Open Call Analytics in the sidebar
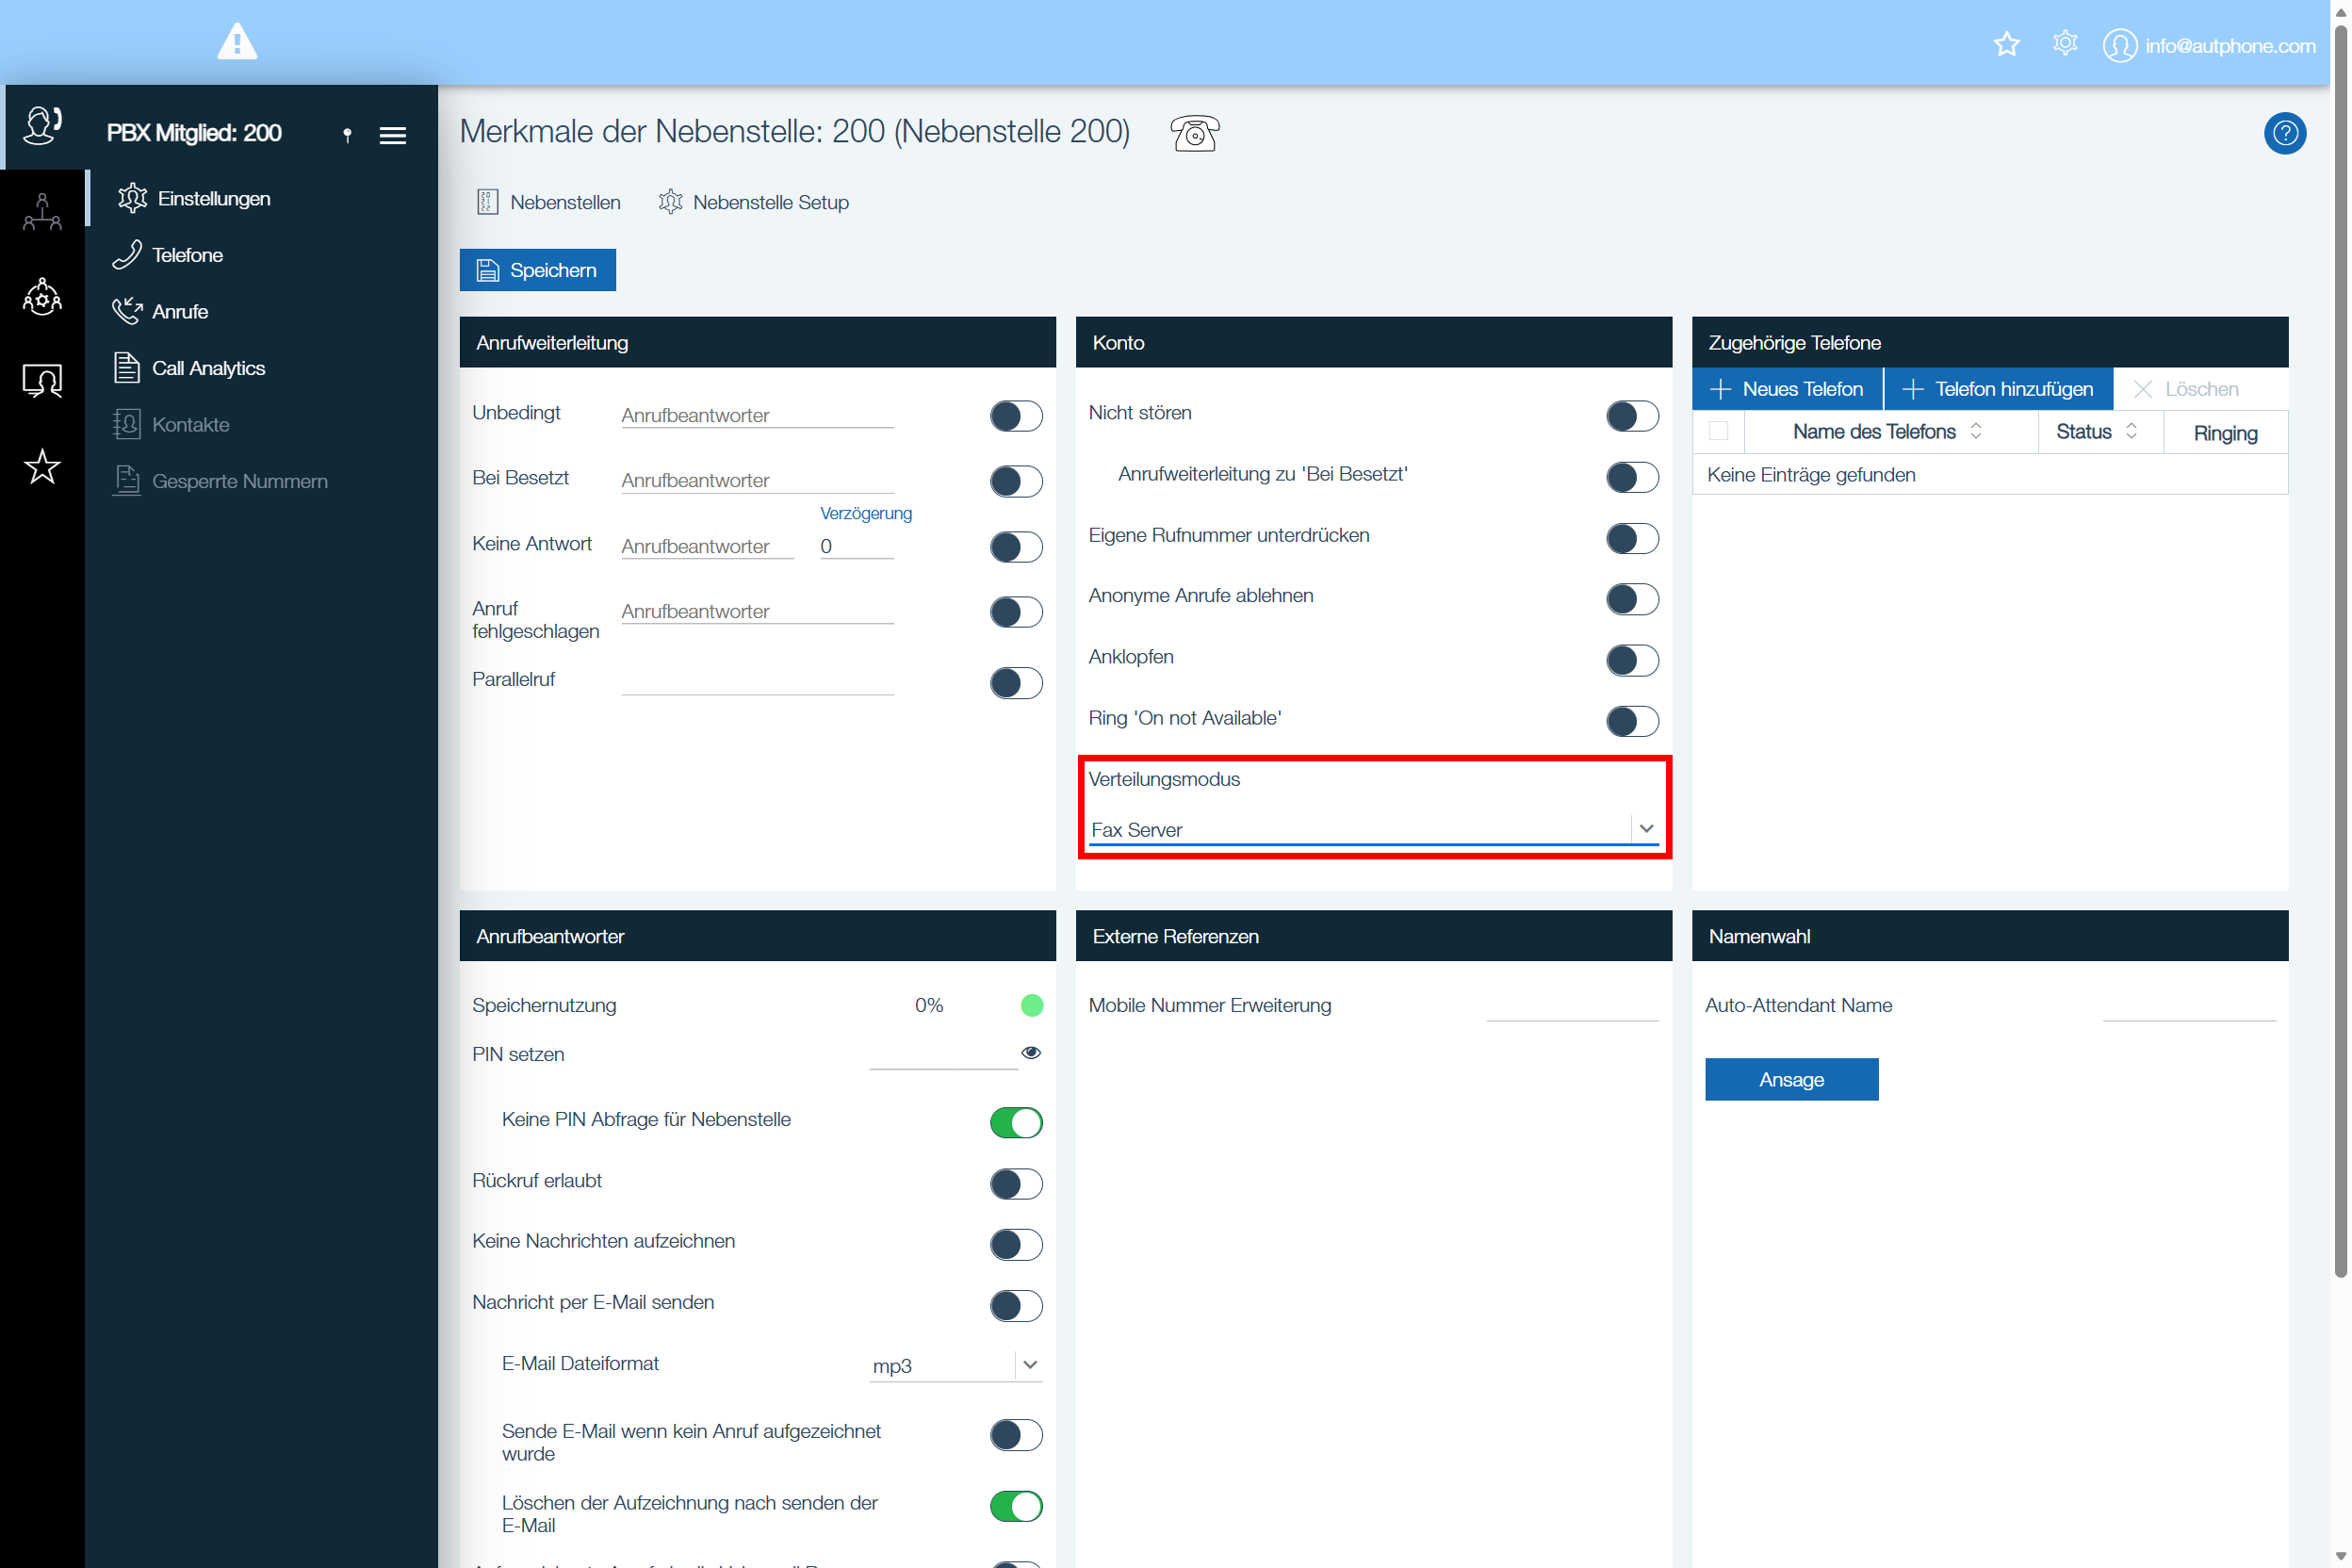 pyautogui.click(x=208, y=368)
